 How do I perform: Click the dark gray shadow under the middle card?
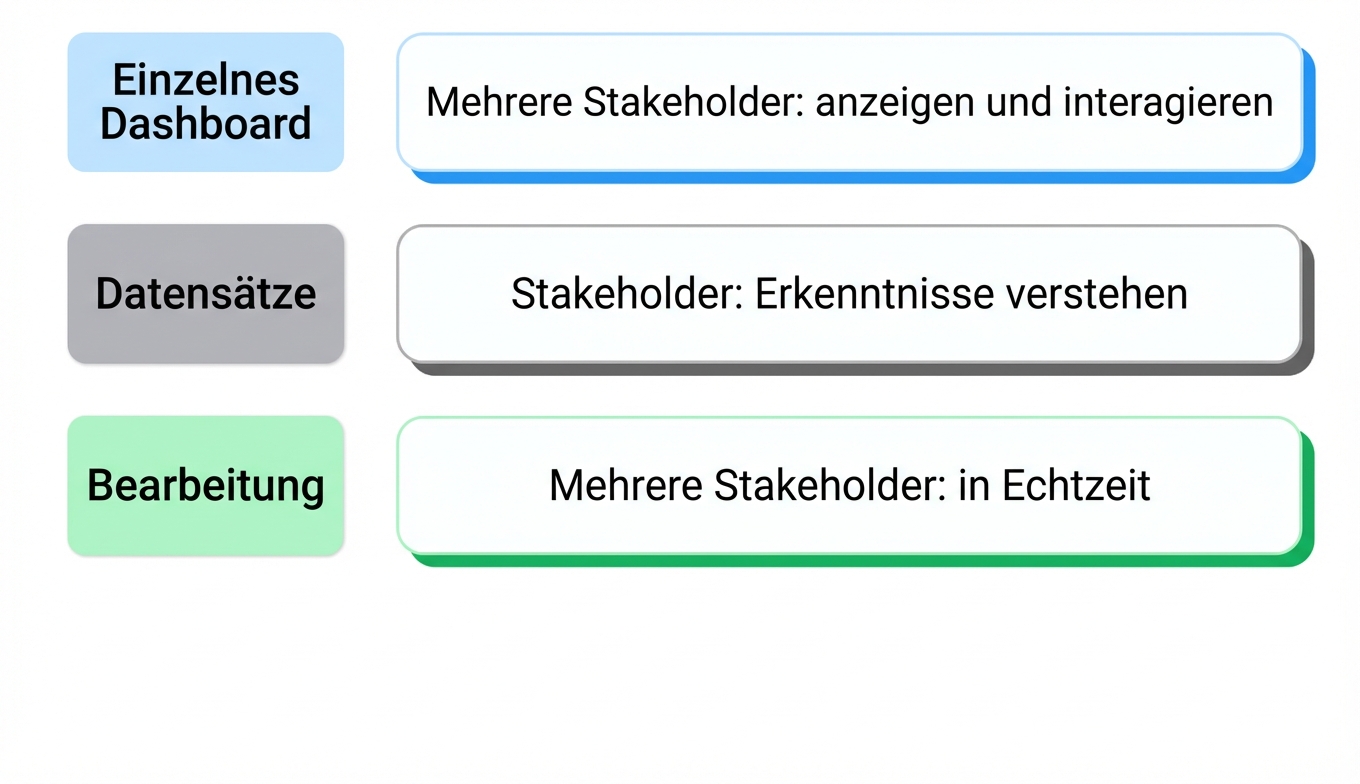pyautogui.click(x=860, y=369)
